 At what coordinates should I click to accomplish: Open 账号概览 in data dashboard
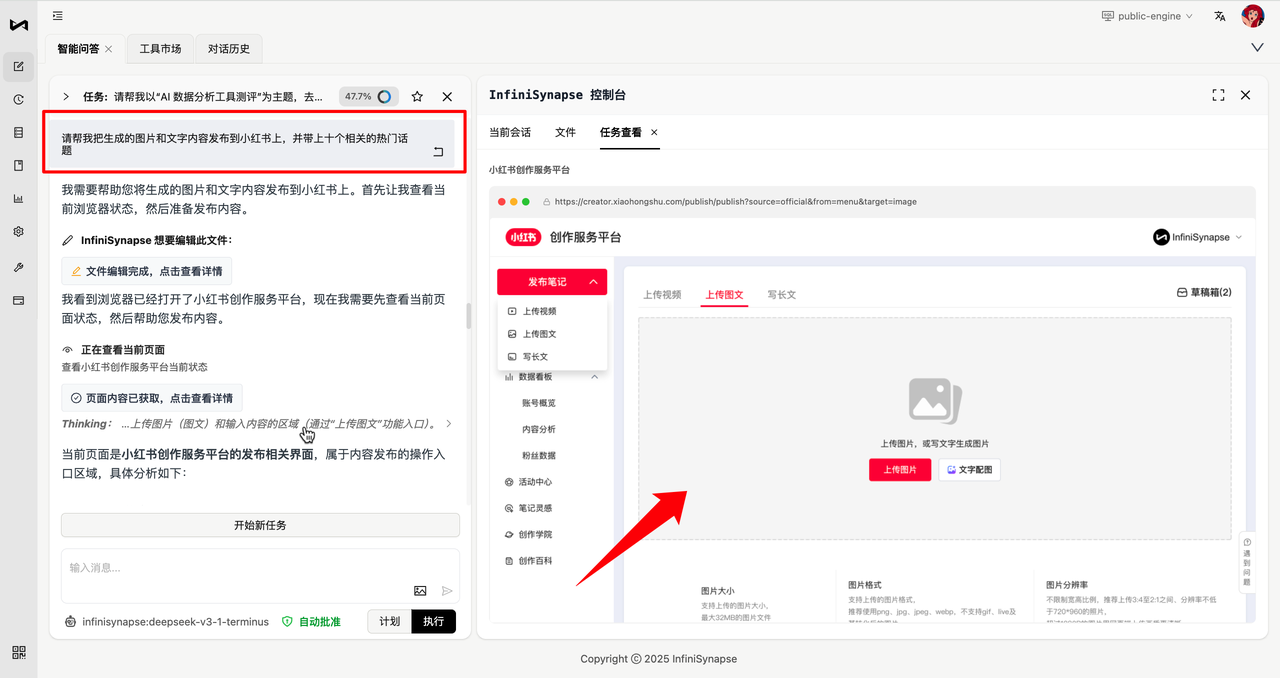538,403
